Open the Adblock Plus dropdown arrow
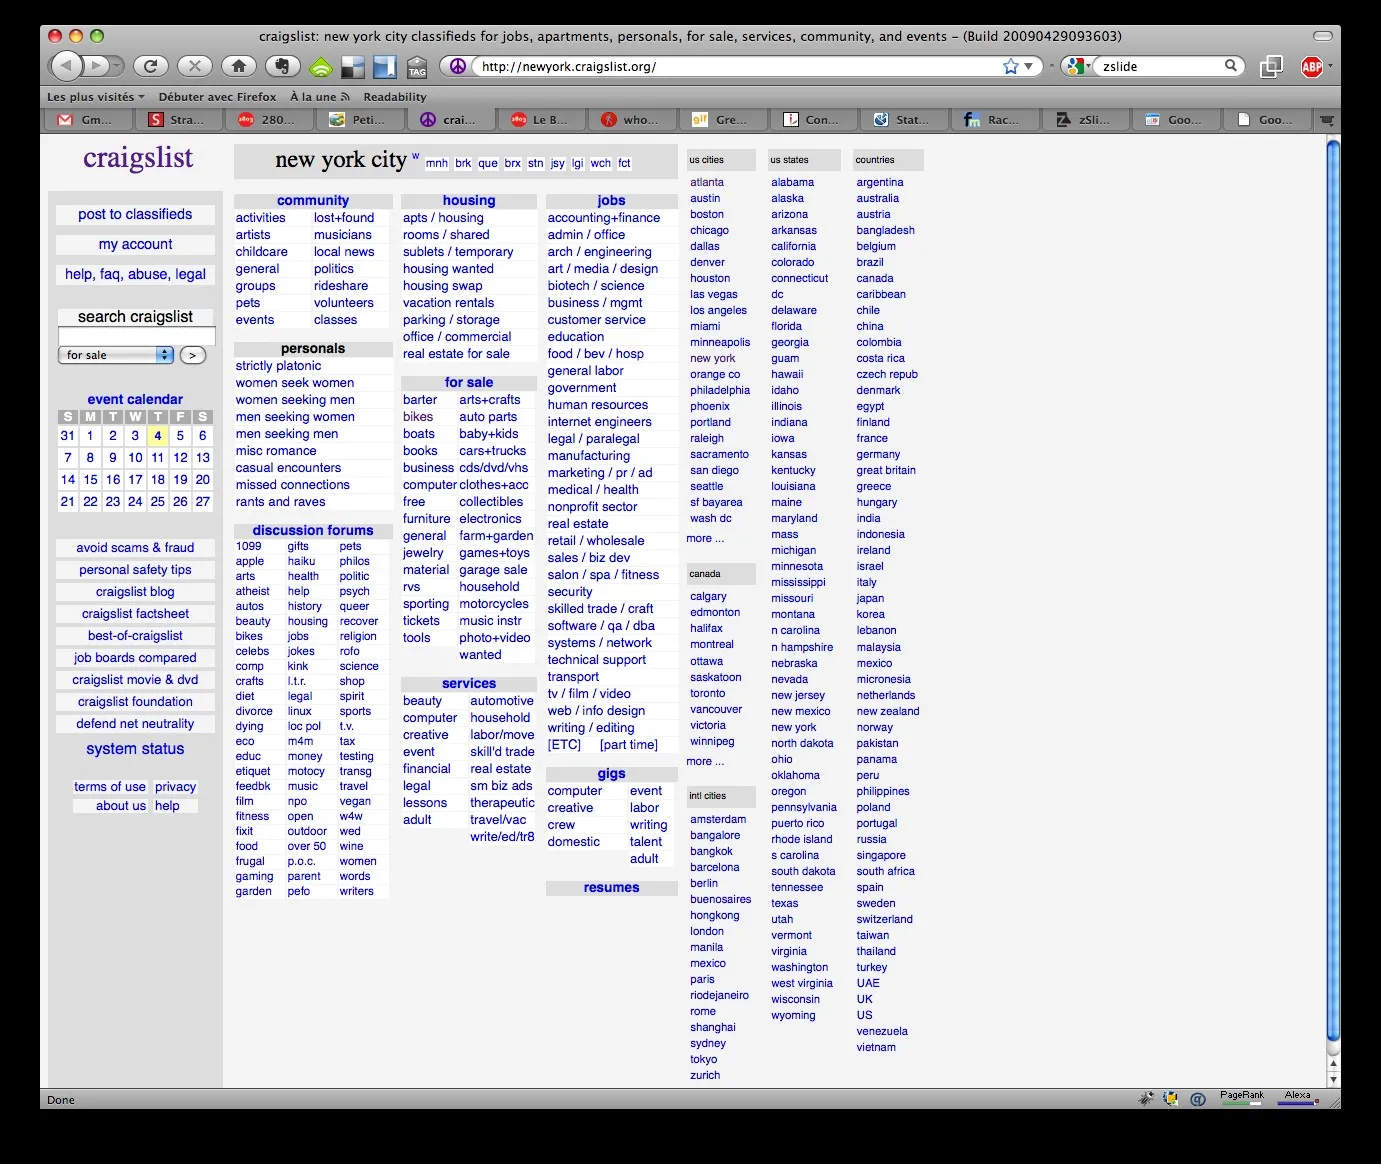This screenshot has height=1164, width=1381. (1331, 66)
